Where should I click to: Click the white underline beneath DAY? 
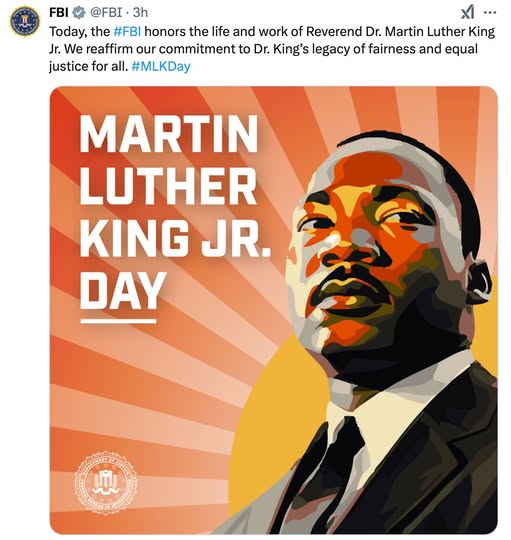click(118, 321)
